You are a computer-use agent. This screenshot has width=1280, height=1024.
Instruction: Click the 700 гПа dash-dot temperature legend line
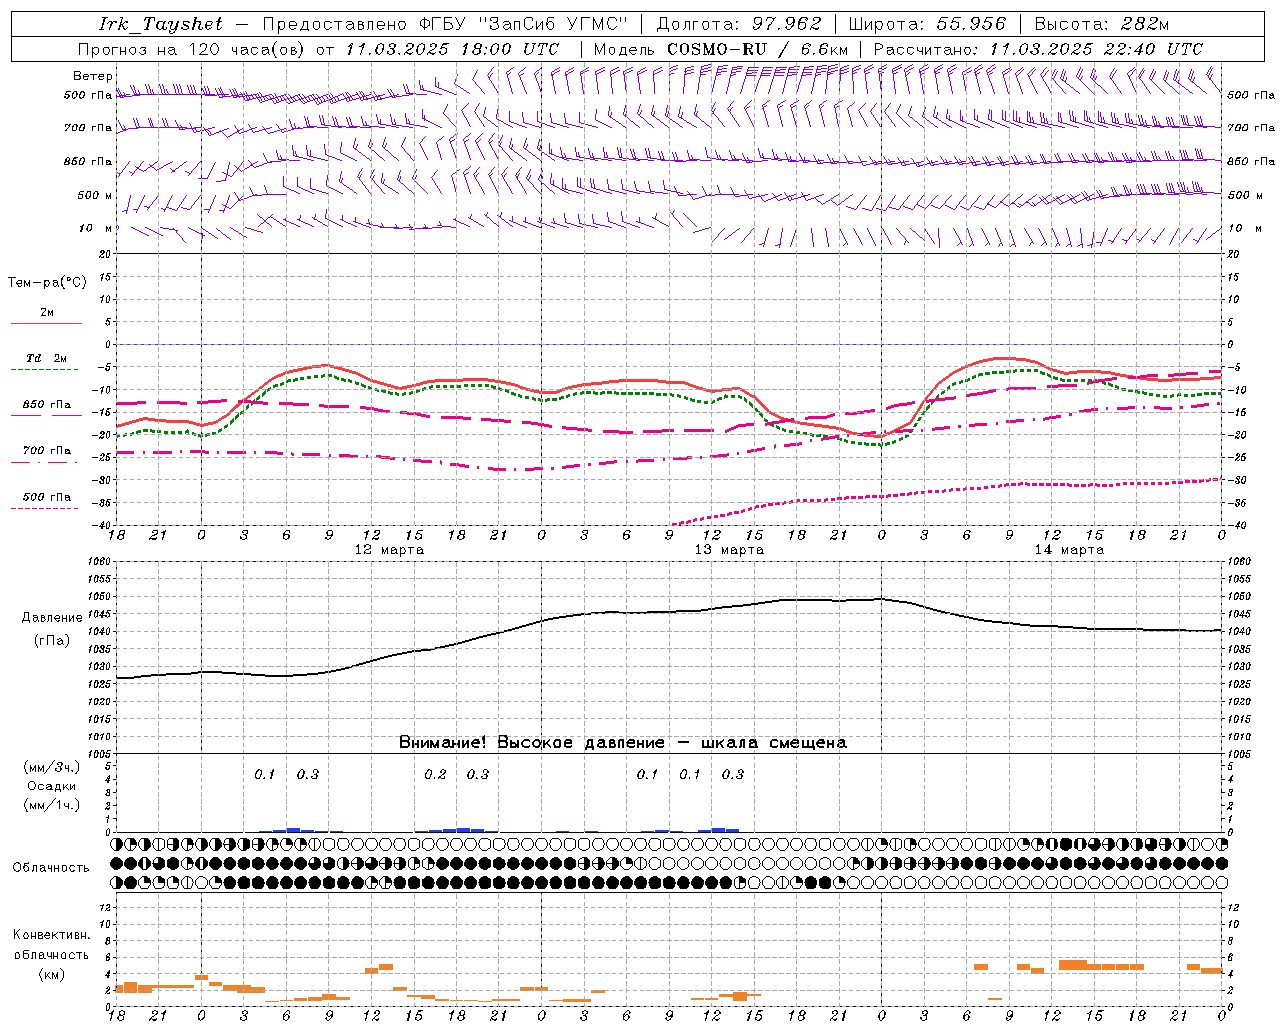click(x=44, y=462)
